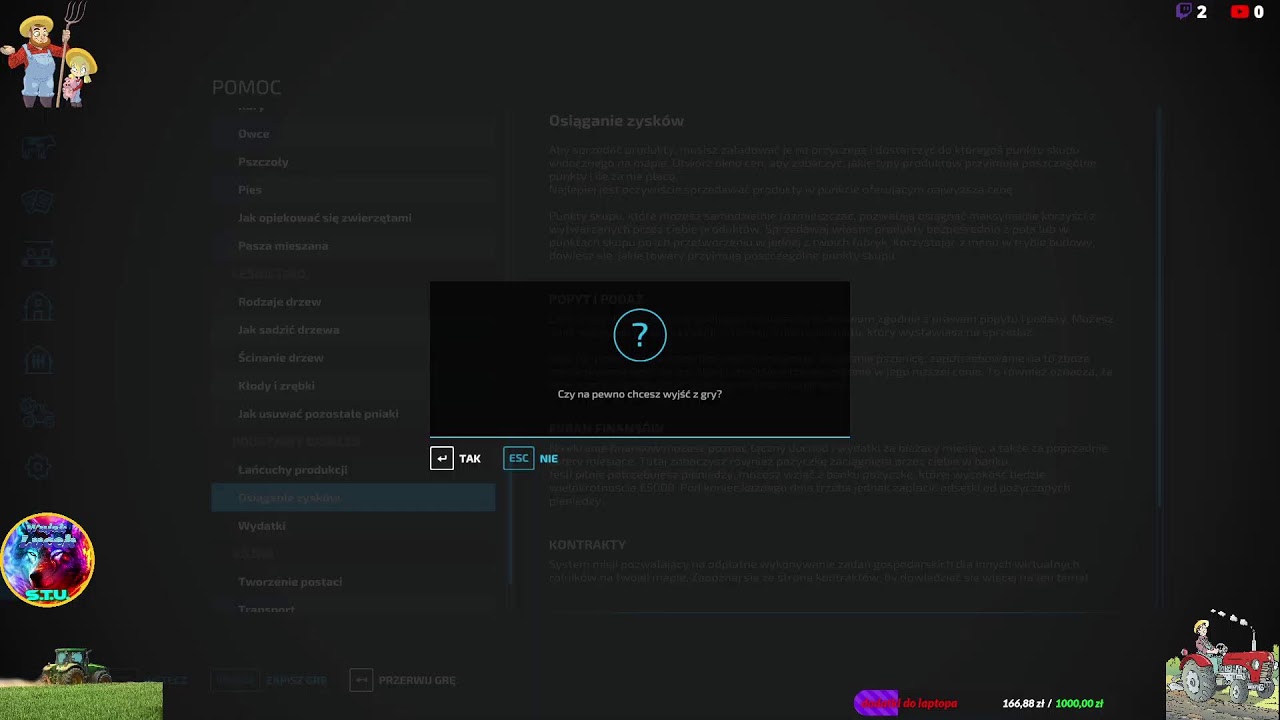
Task: Select the Pszczoły help topic
Action: coord(353,161)
